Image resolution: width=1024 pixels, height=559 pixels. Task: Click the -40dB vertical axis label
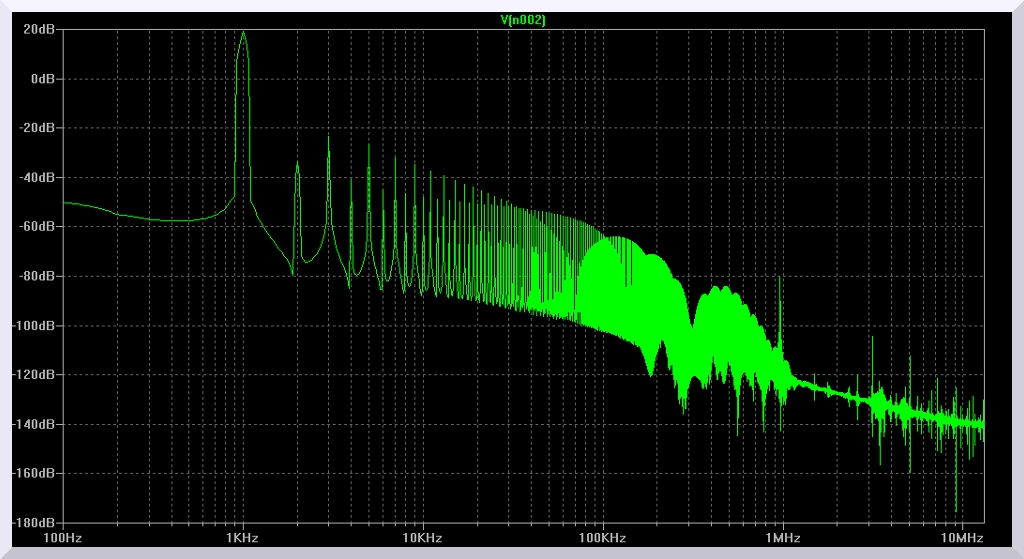(37, 178)
